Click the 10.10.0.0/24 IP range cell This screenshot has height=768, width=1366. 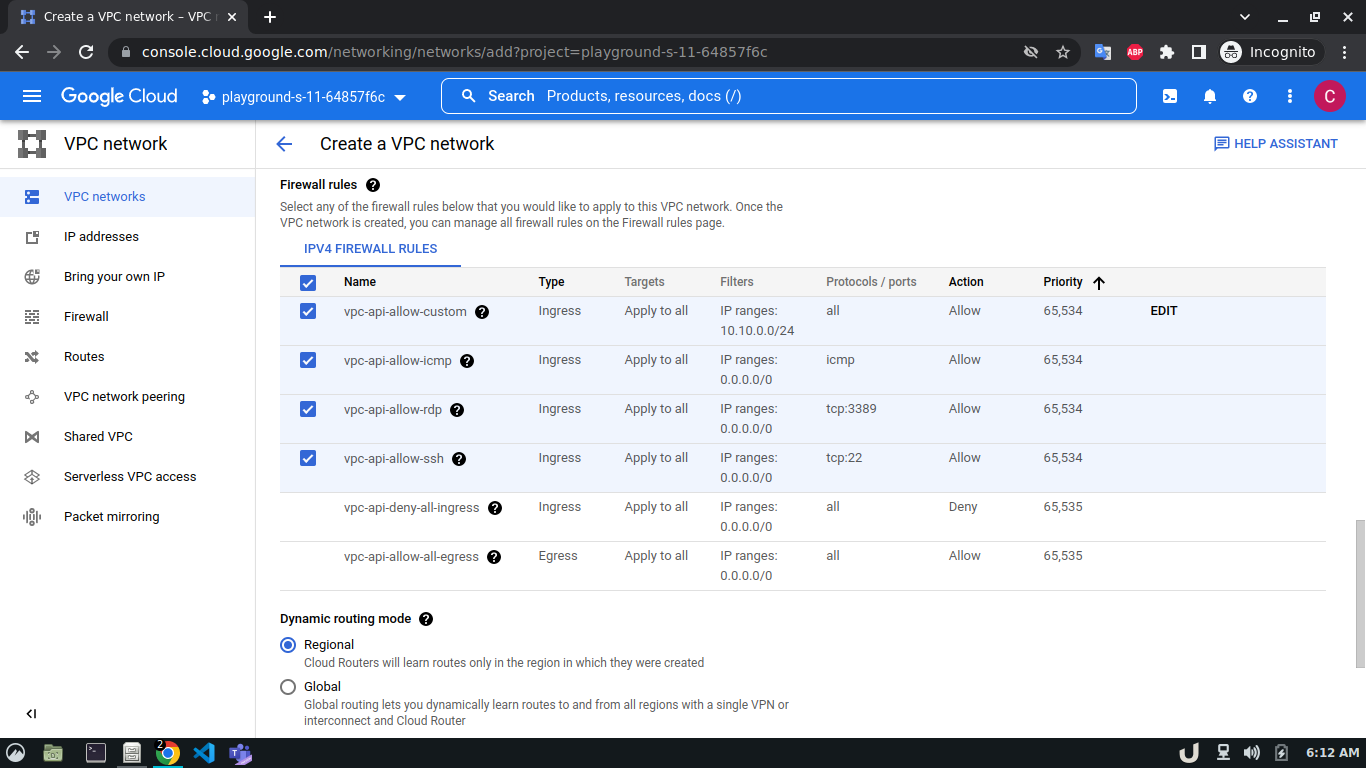tap(757, 330)
